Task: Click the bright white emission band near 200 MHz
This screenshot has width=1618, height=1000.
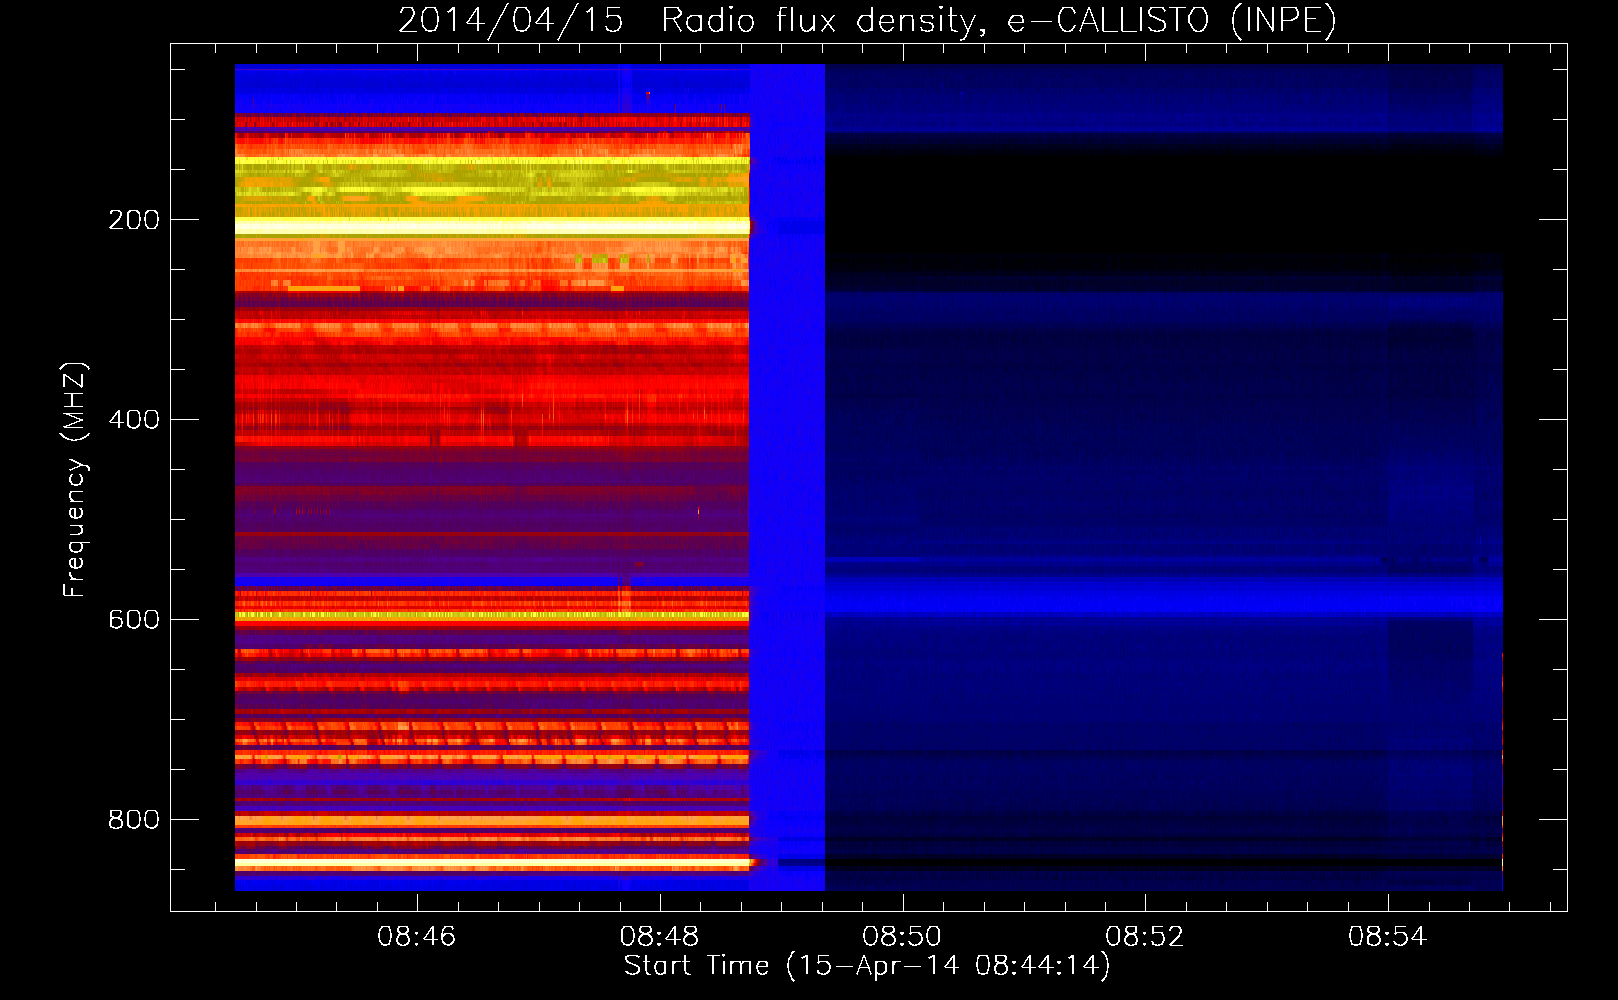Action: point(492,227)
